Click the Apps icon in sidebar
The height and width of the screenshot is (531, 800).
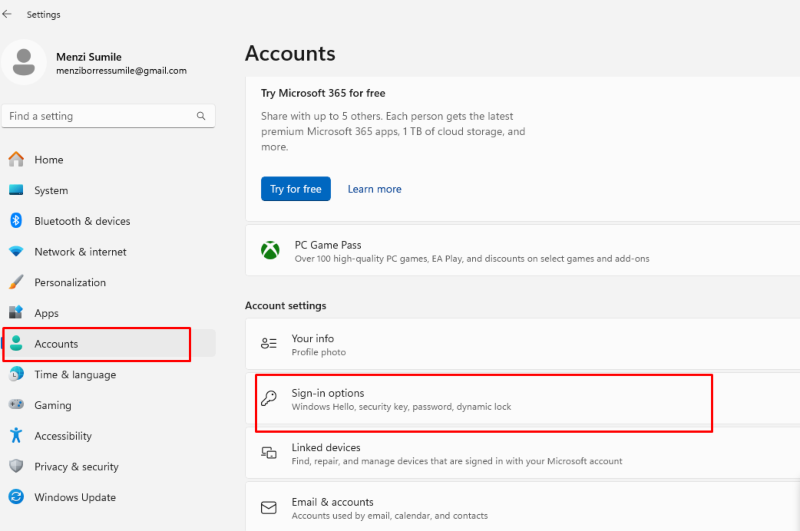click(16, 312)
